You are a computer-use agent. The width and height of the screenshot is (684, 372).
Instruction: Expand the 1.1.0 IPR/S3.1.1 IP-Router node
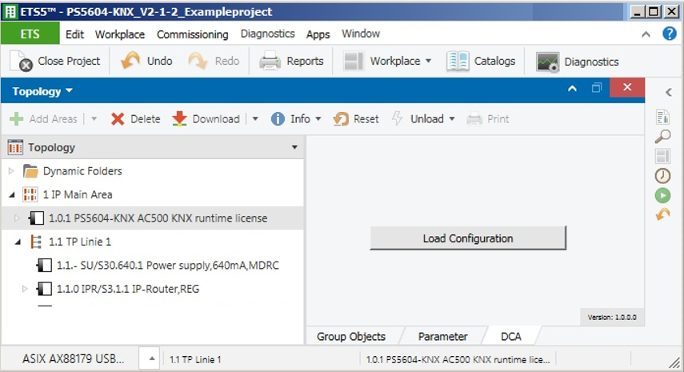click(25, 289)
